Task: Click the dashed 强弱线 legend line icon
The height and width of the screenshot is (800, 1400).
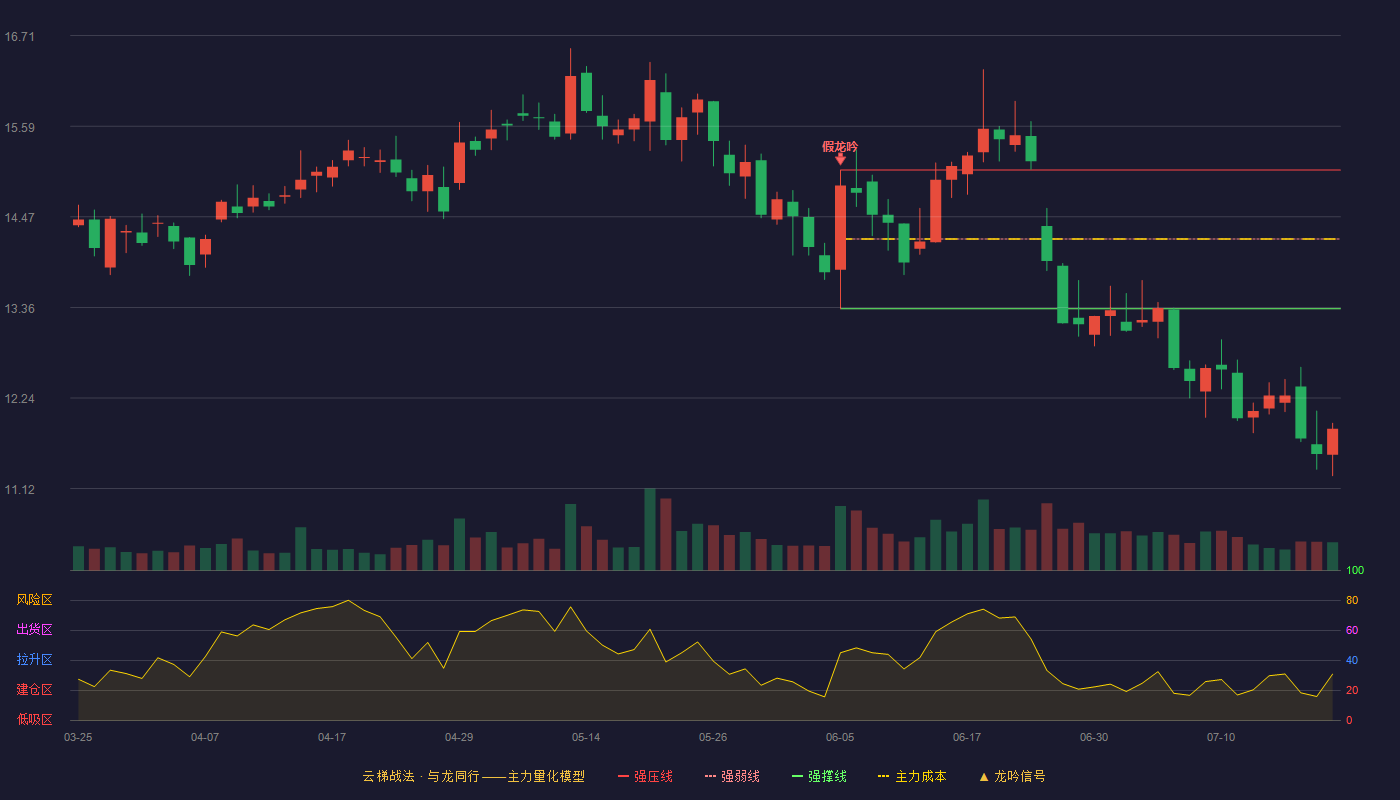Action: 710,776
